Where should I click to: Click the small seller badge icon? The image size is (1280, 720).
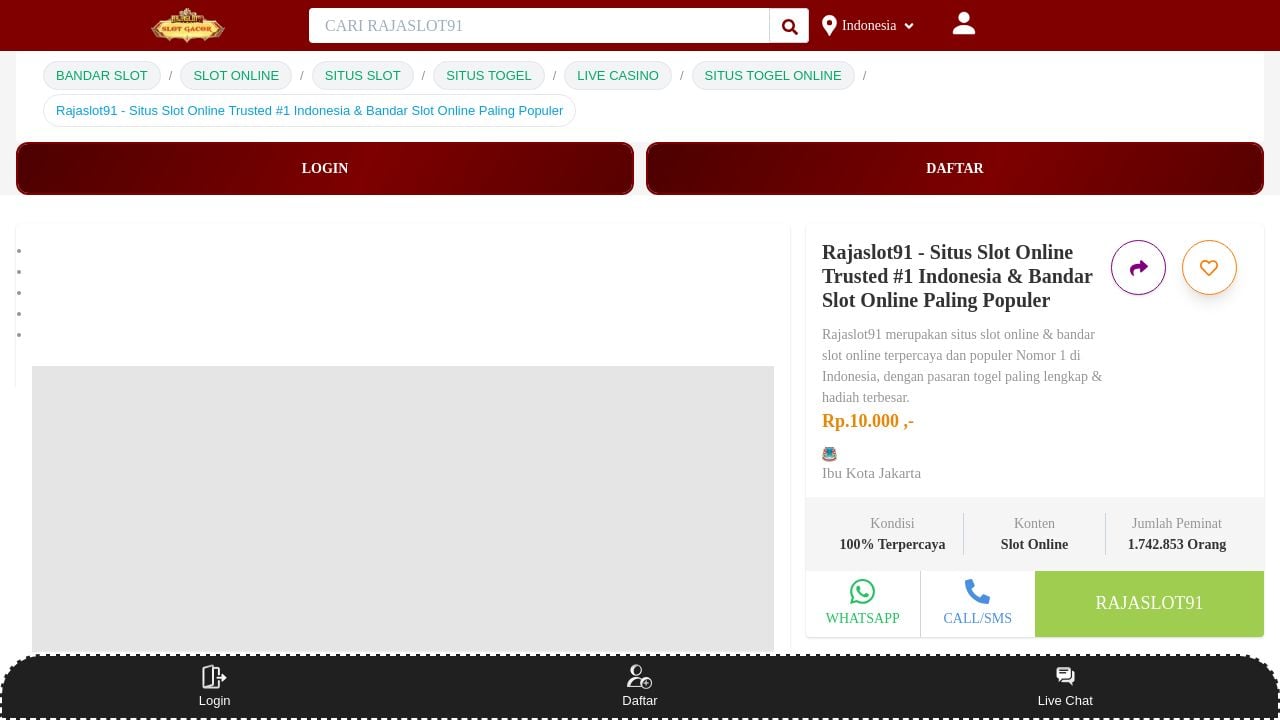point(829,454)
